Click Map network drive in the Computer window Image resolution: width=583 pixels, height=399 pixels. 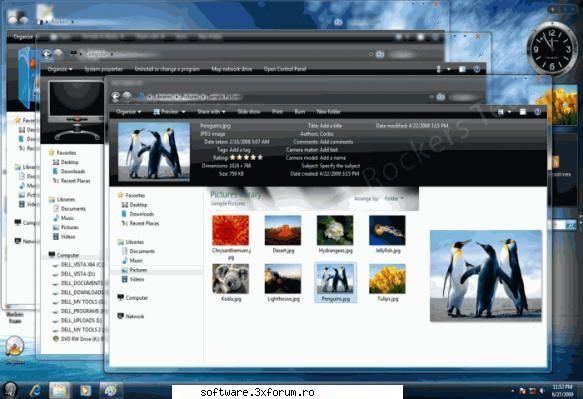[231, 69]
